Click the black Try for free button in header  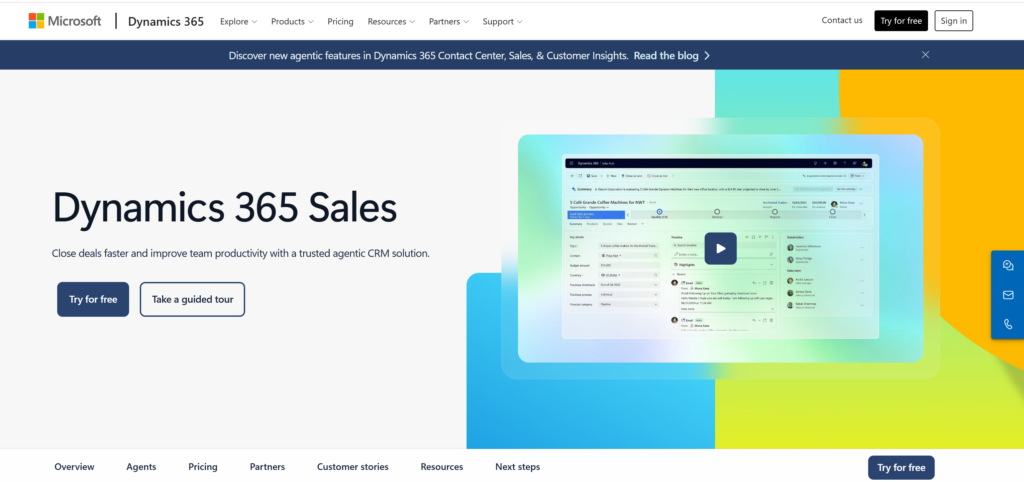click(x=901, y=21)
